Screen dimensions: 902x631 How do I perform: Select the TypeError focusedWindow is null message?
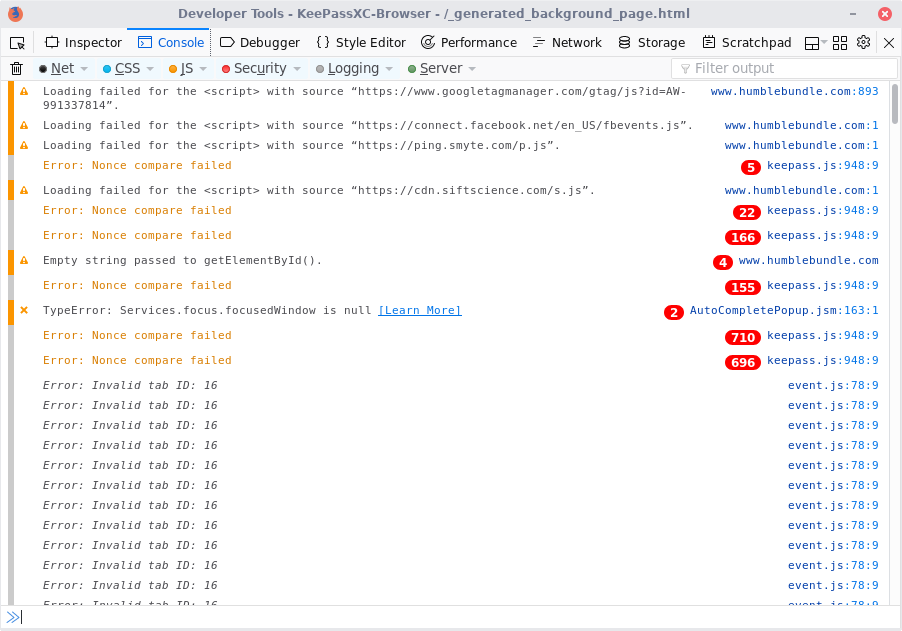point(207,310)
